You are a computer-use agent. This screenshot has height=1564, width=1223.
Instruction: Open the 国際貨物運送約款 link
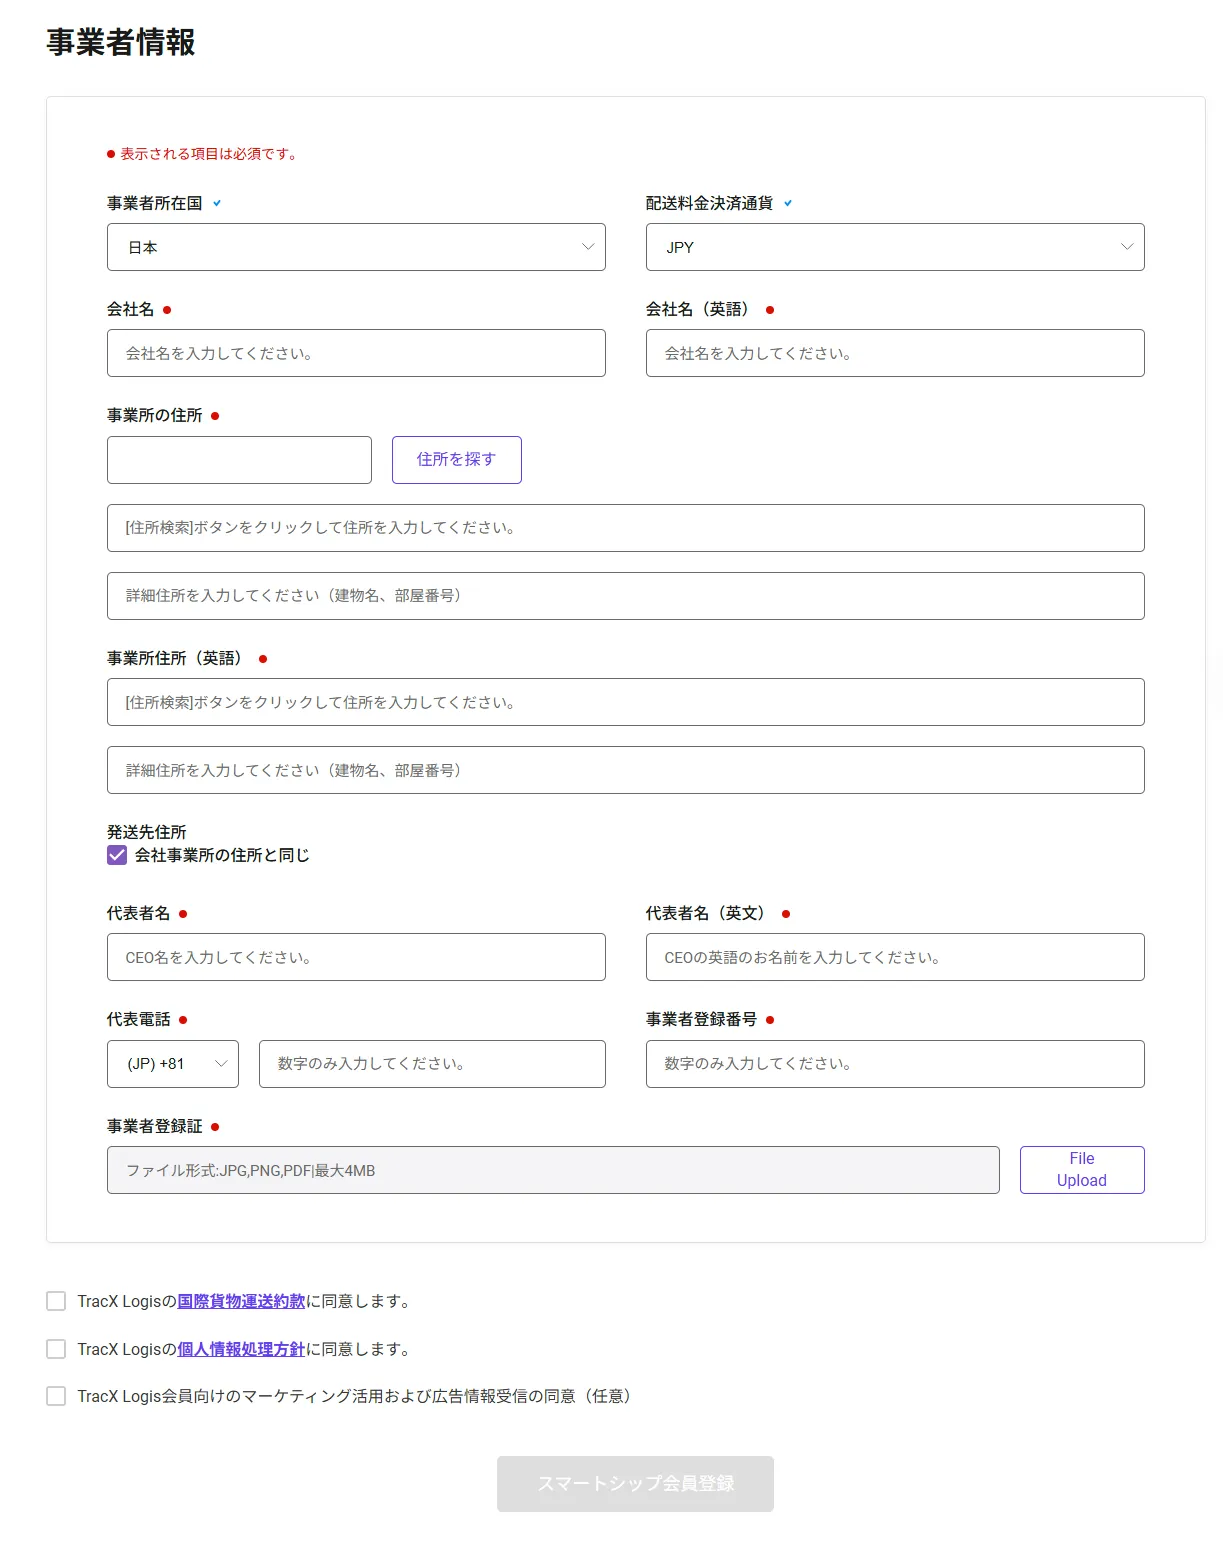(241, 1301)
